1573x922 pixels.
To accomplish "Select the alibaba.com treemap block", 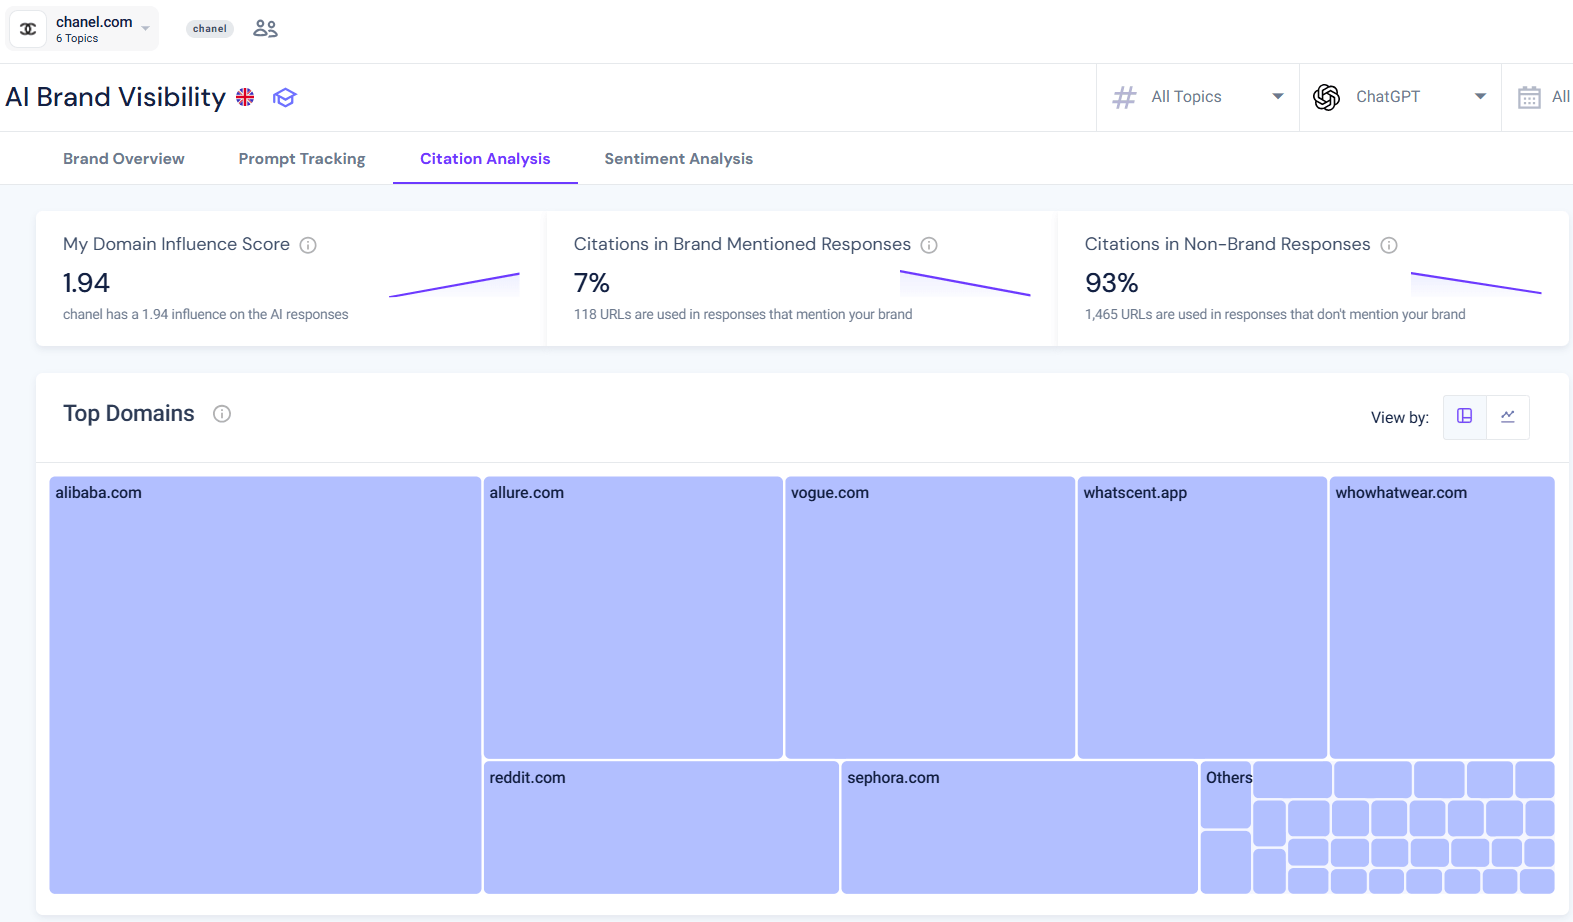I will [x=265, y=685].
